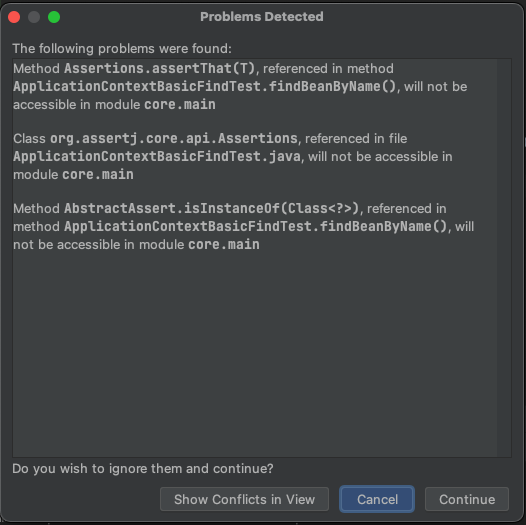Select the Assertions.assertThat(T) method text
The image size is (526, 525).
pyautogui.click(x=159, y=68)
